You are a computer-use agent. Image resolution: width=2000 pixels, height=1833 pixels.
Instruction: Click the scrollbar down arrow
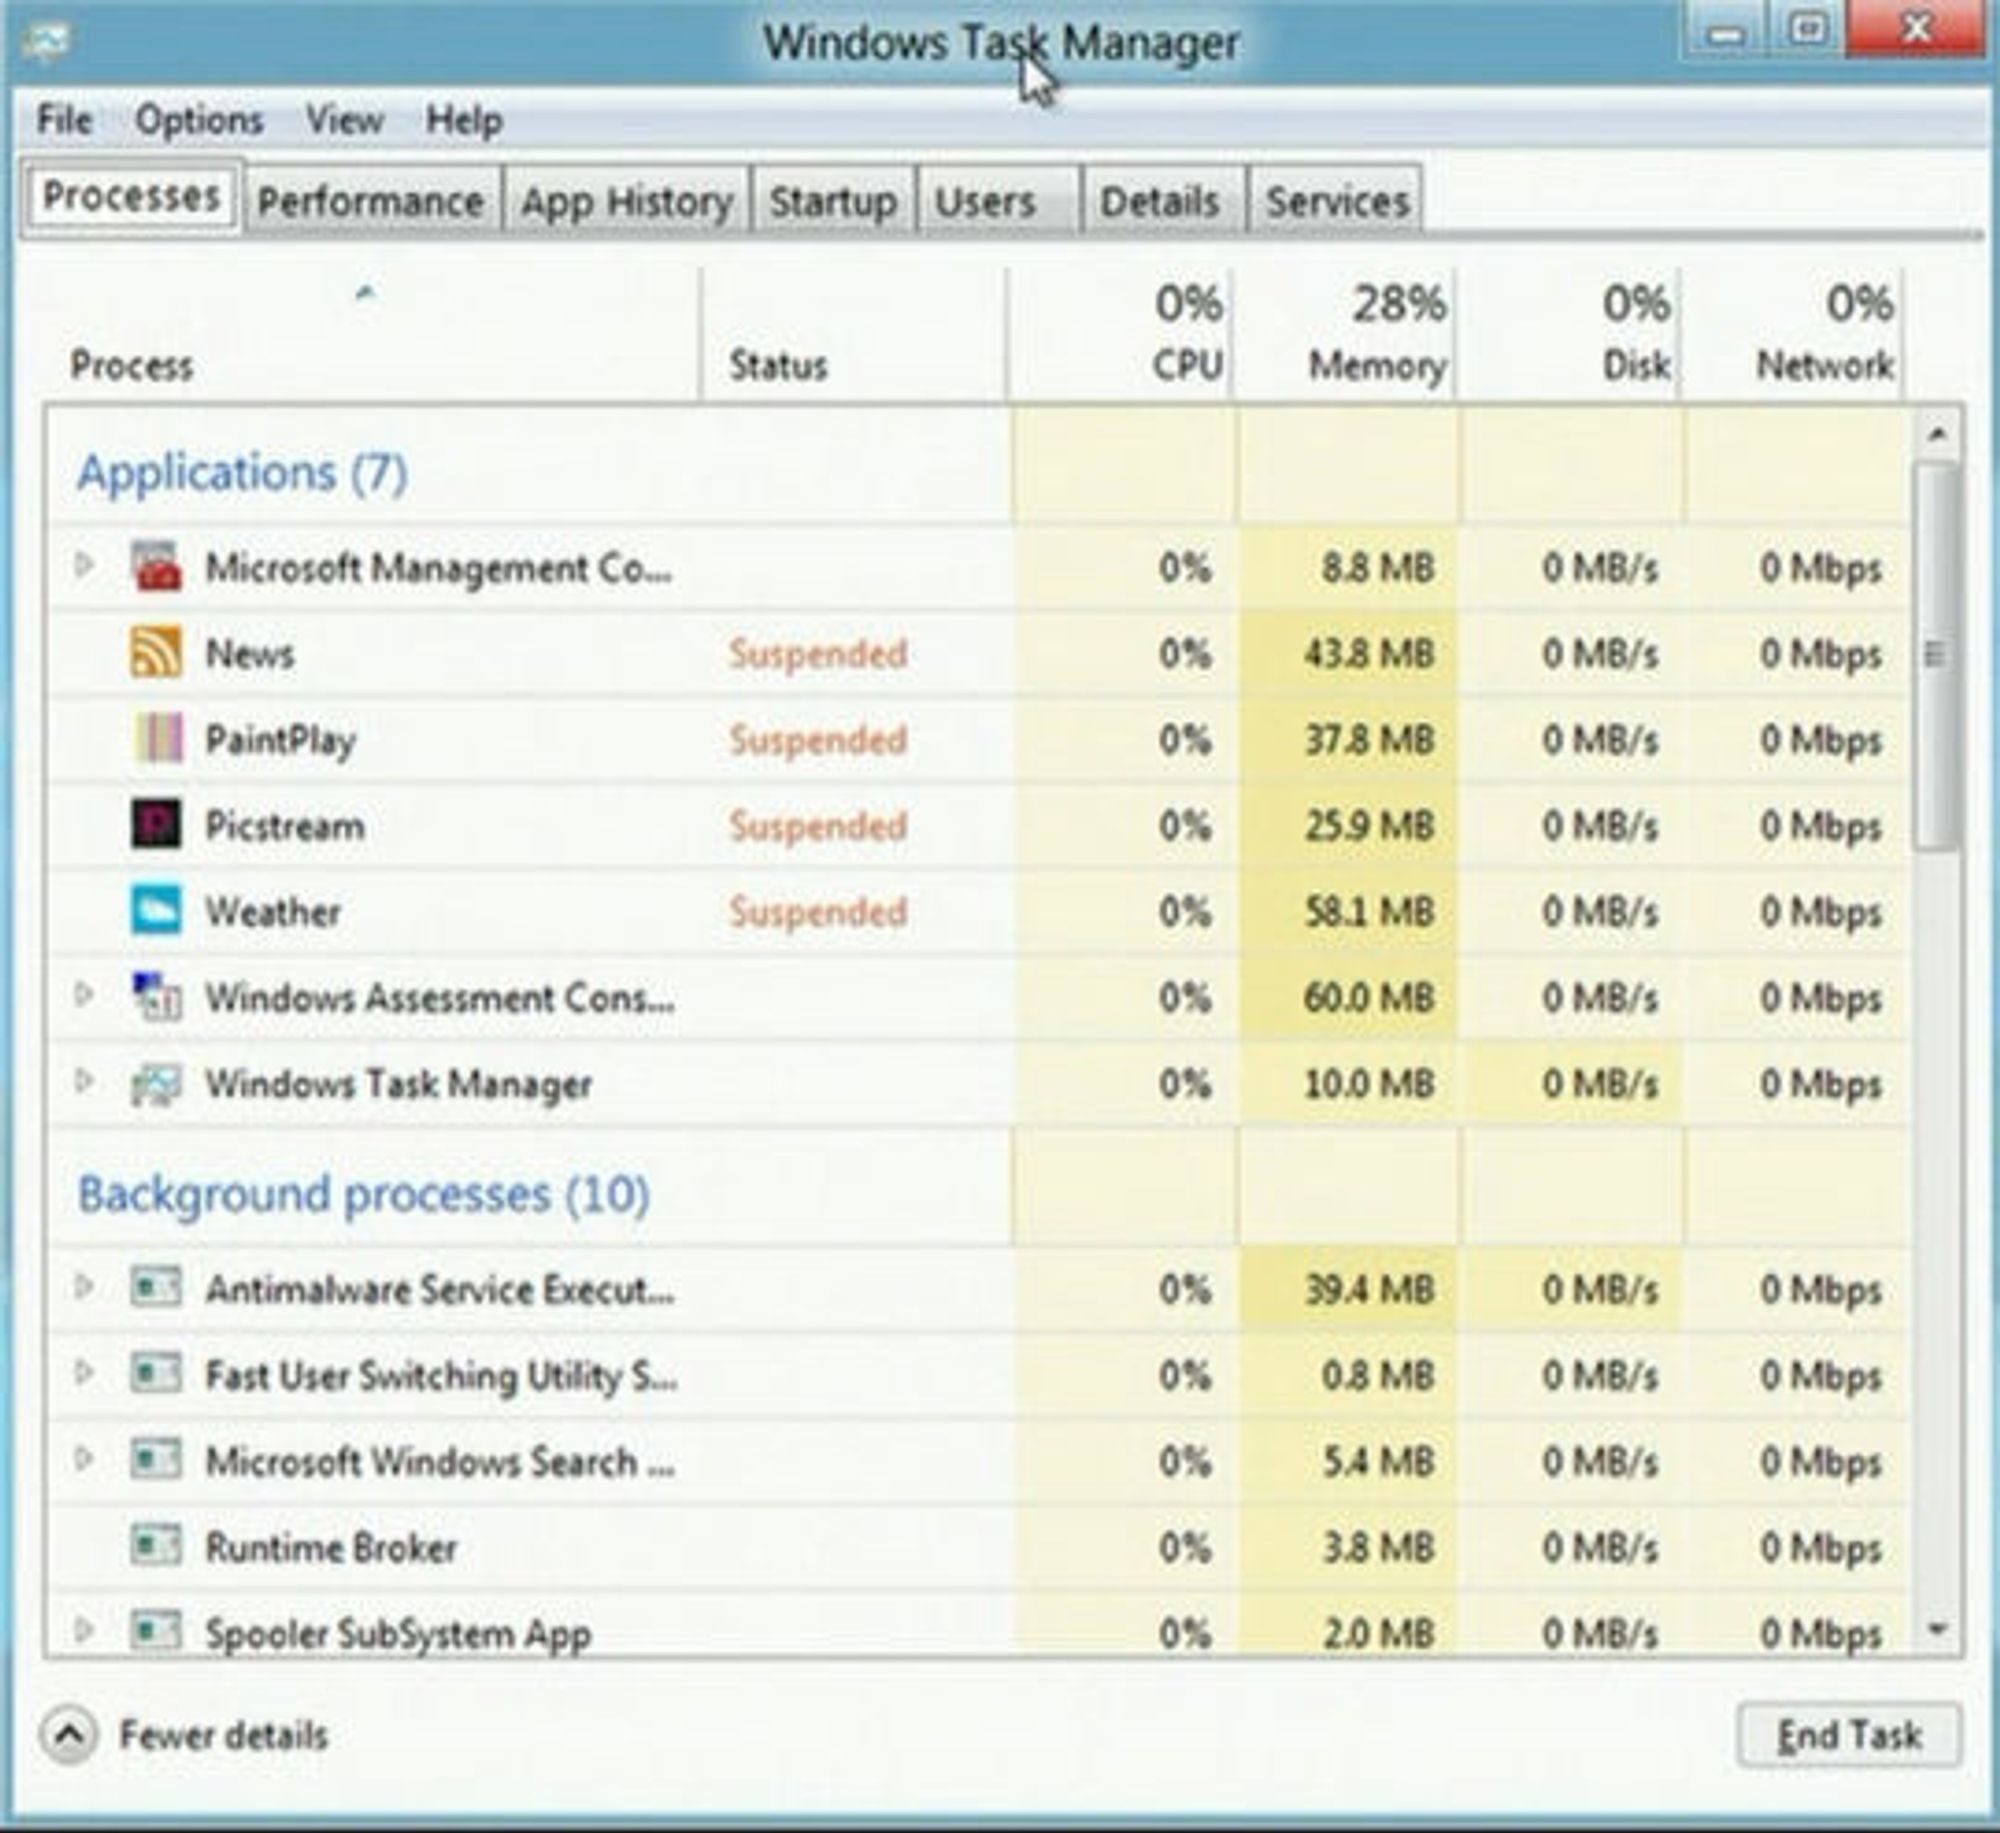[1937, 1630]
